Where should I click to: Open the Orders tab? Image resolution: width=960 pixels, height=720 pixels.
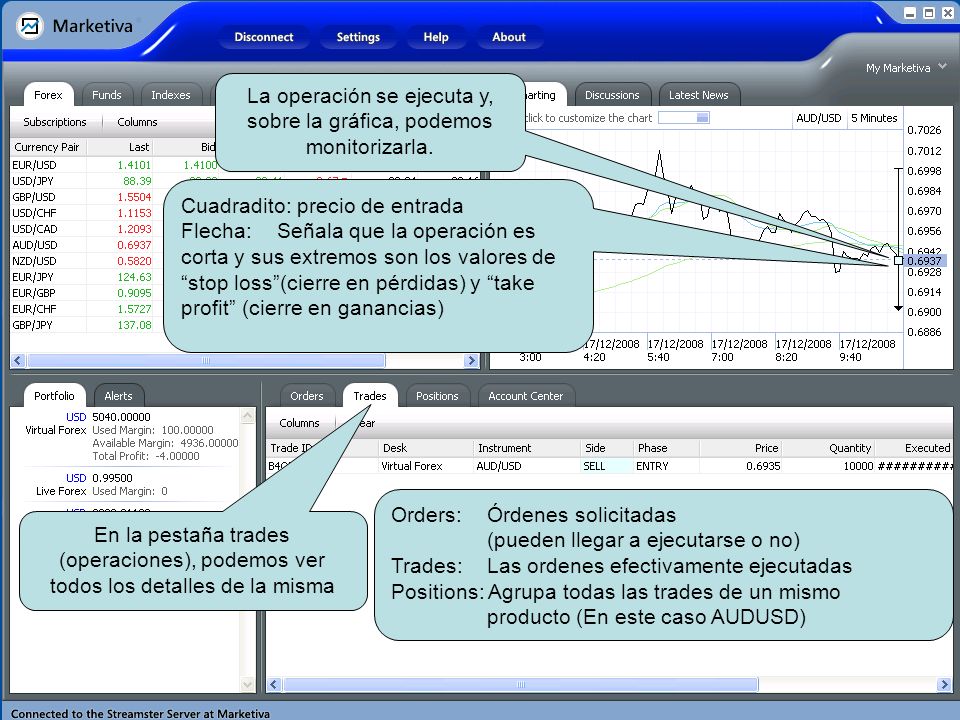[x=307, y=396]
